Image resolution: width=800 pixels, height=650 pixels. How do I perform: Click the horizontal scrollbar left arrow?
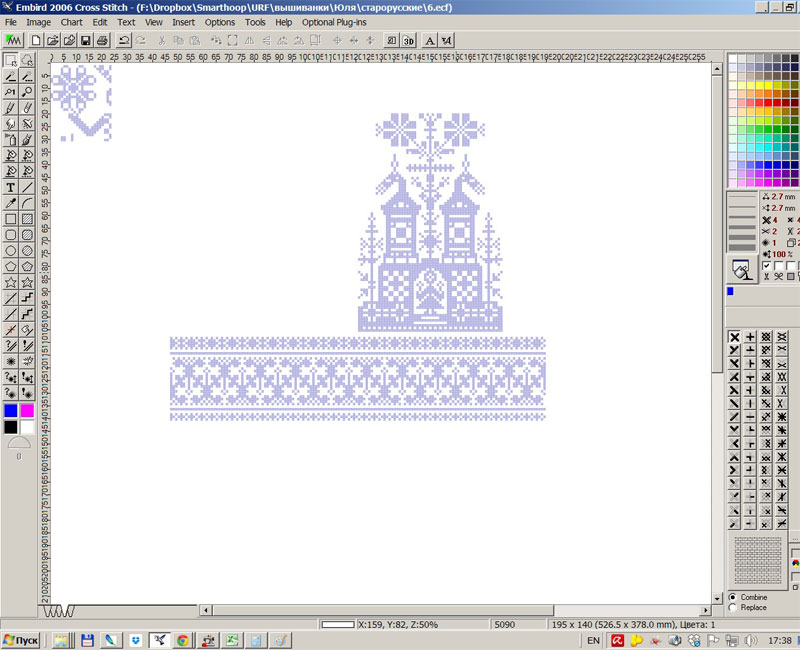205,610
